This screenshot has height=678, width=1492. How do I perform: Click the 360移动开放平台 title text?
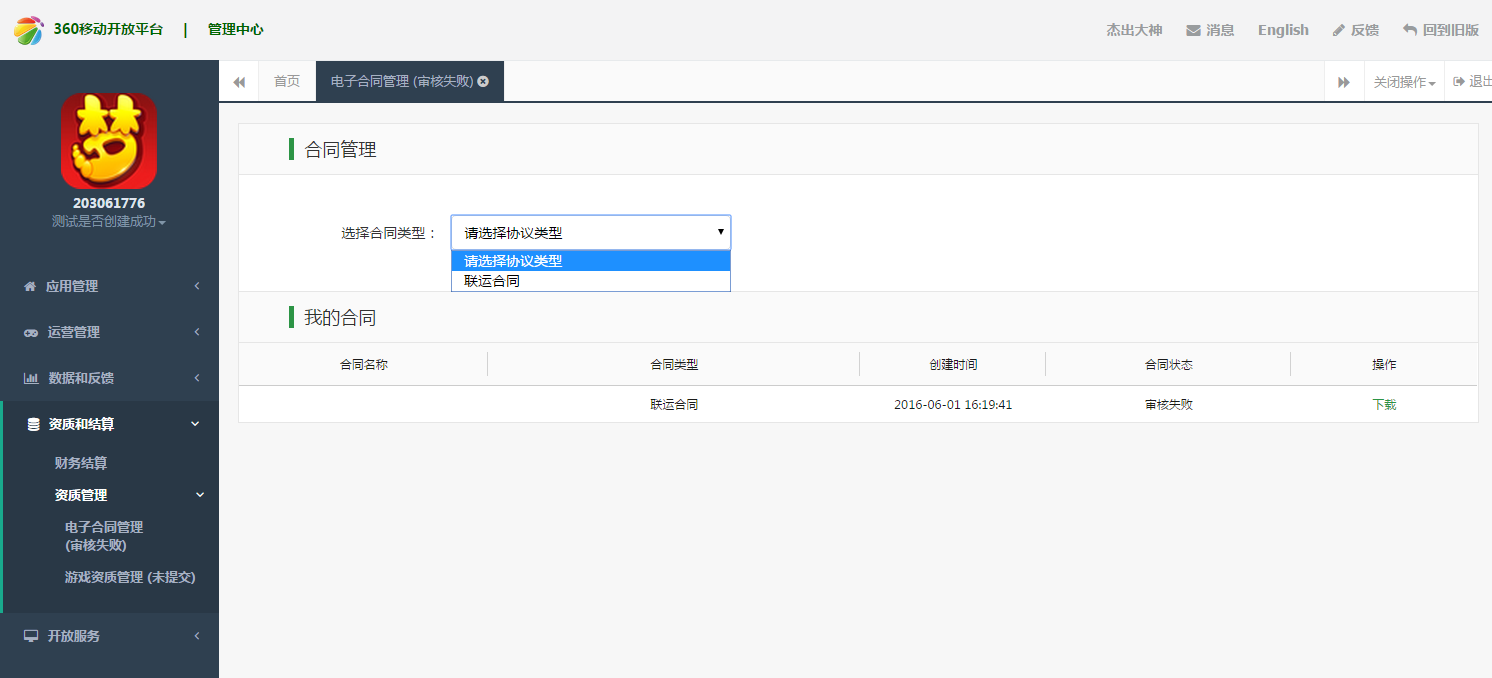click(x=108, y=30)
